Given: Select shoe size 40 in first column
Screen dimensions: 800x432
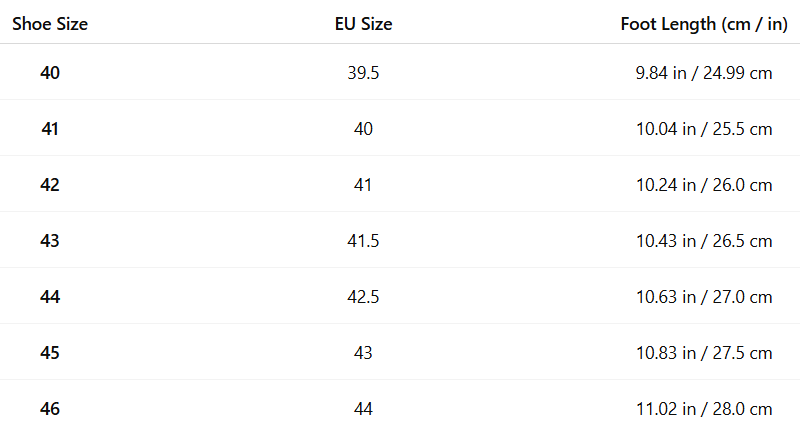Looking at the screenshot, I should 50,73.
